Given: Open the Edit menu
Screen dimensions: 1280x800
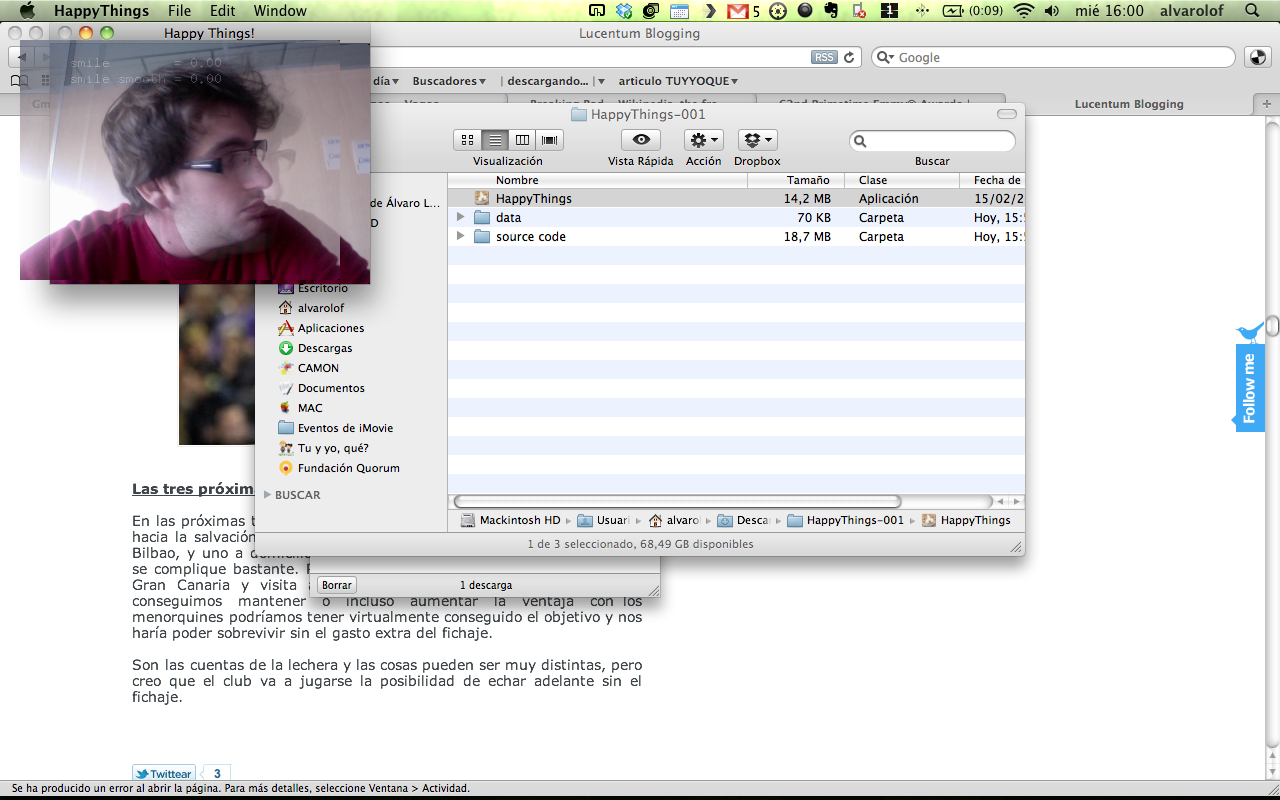Looking at the screenshot, I should coord(223,11).
